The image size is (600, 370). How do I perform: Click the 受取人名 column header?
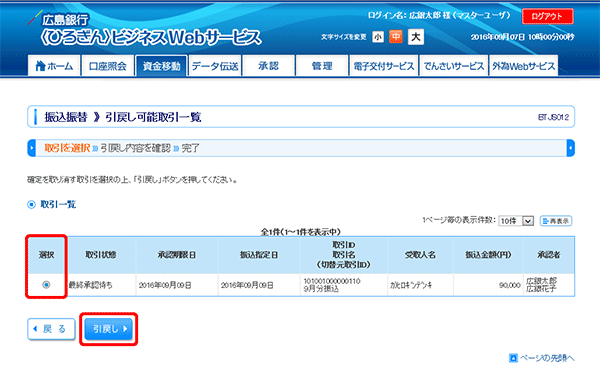(420, 254)
